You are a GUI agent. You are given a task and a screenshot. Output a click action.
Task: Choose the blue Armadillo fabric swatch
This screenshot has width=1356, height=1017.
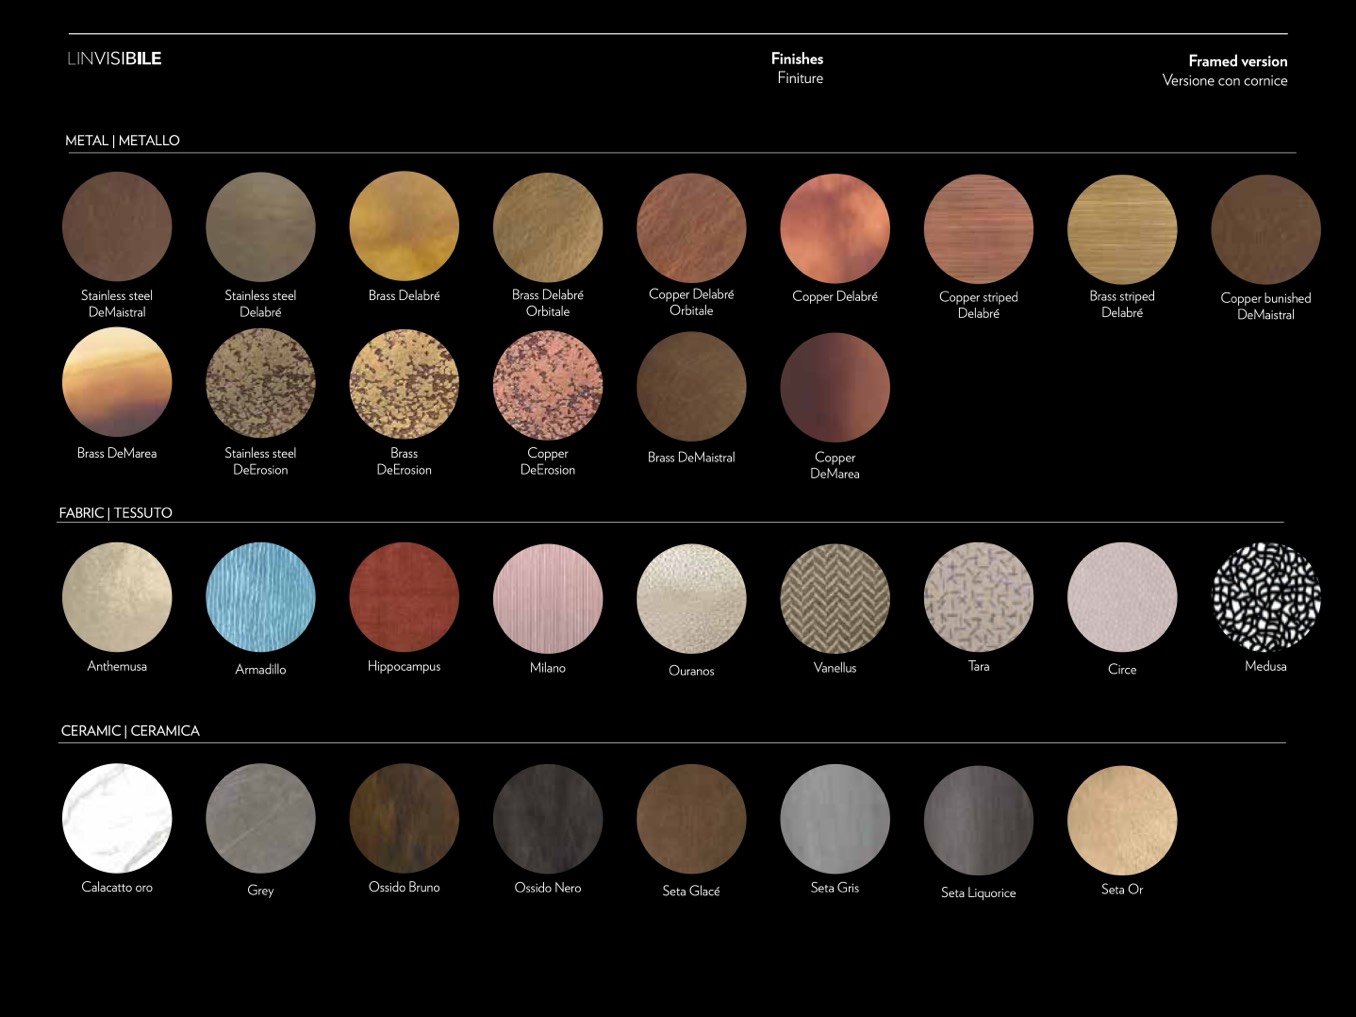tap(260, 598)
